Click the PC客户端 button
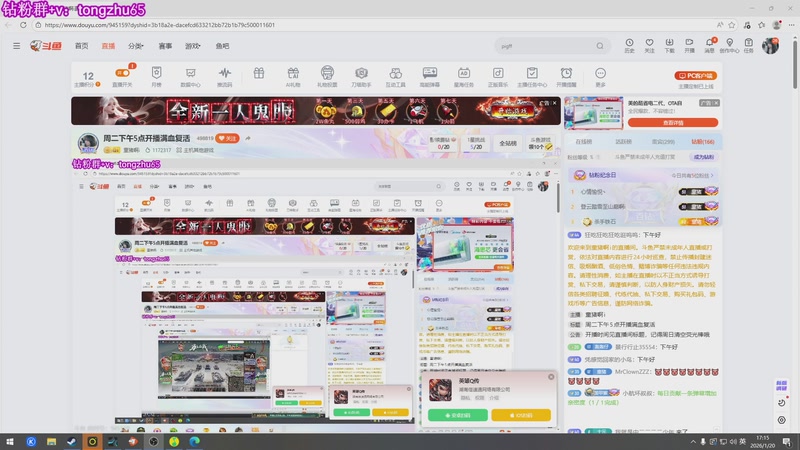800x450 pixels. click(x=696, y=76)
